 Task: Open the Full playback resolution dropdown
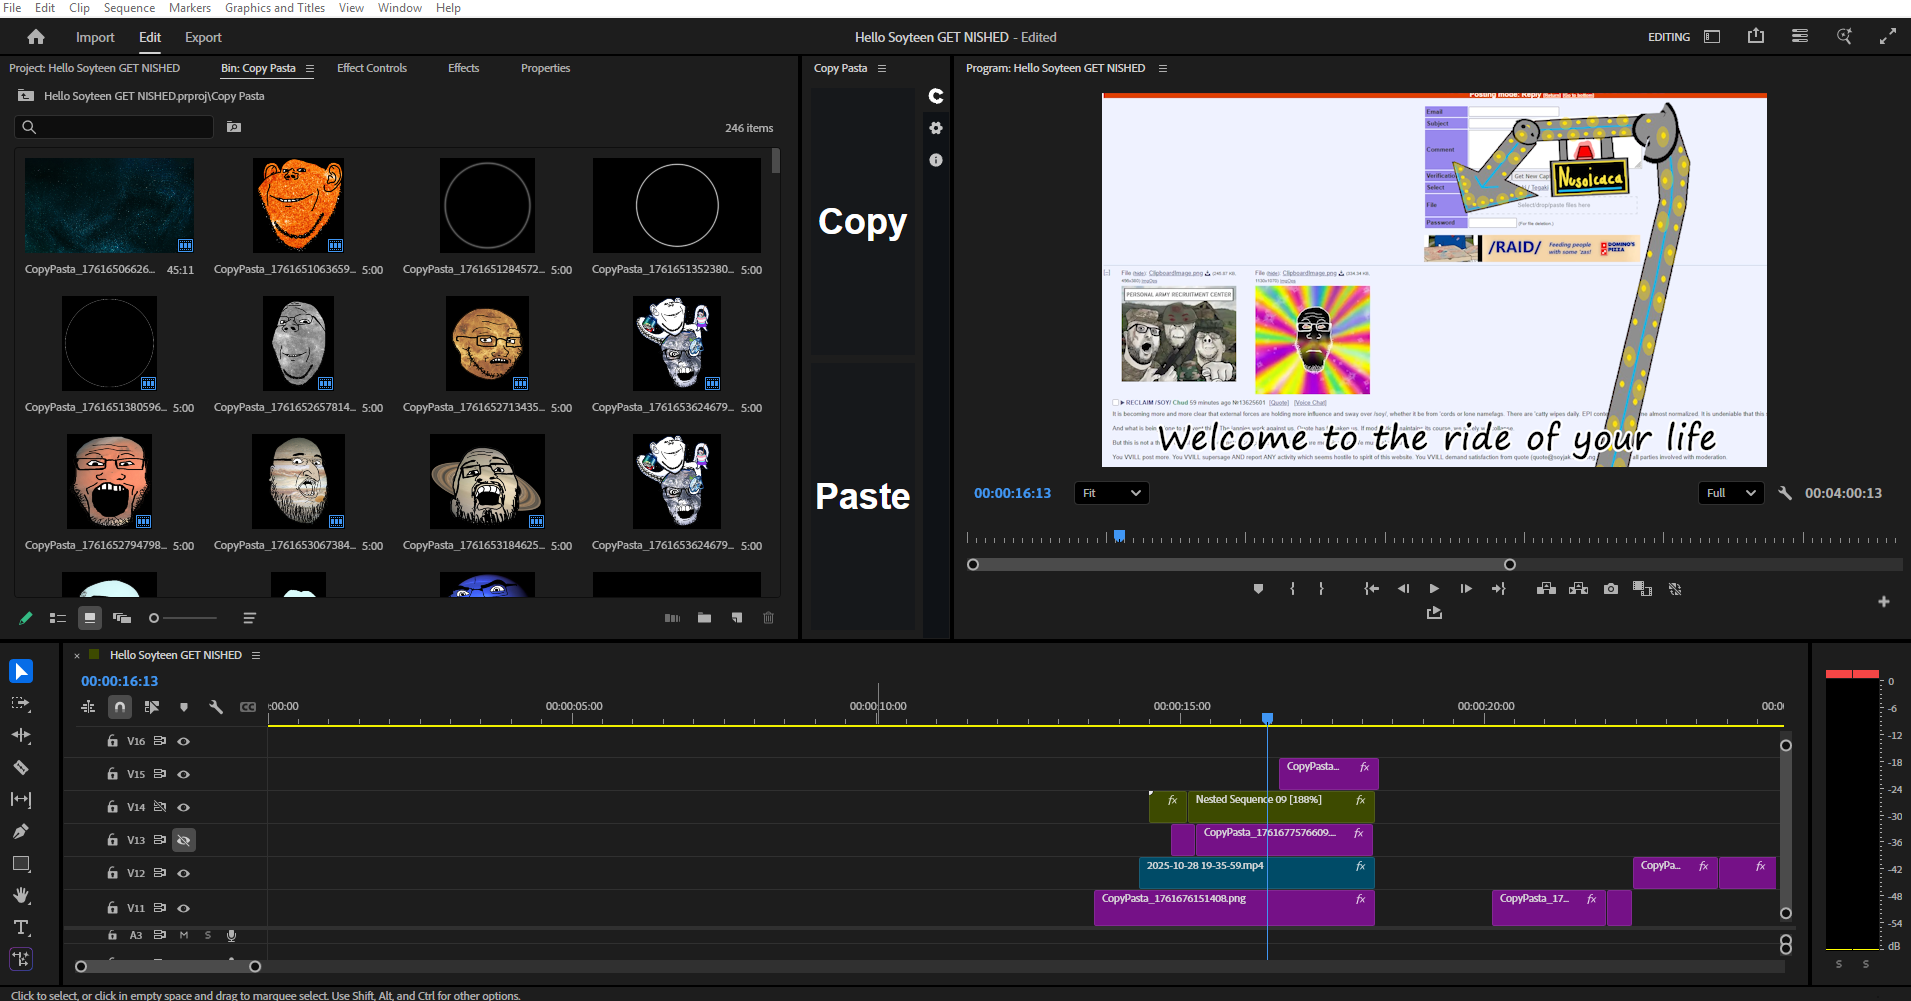pos(1730,493)
